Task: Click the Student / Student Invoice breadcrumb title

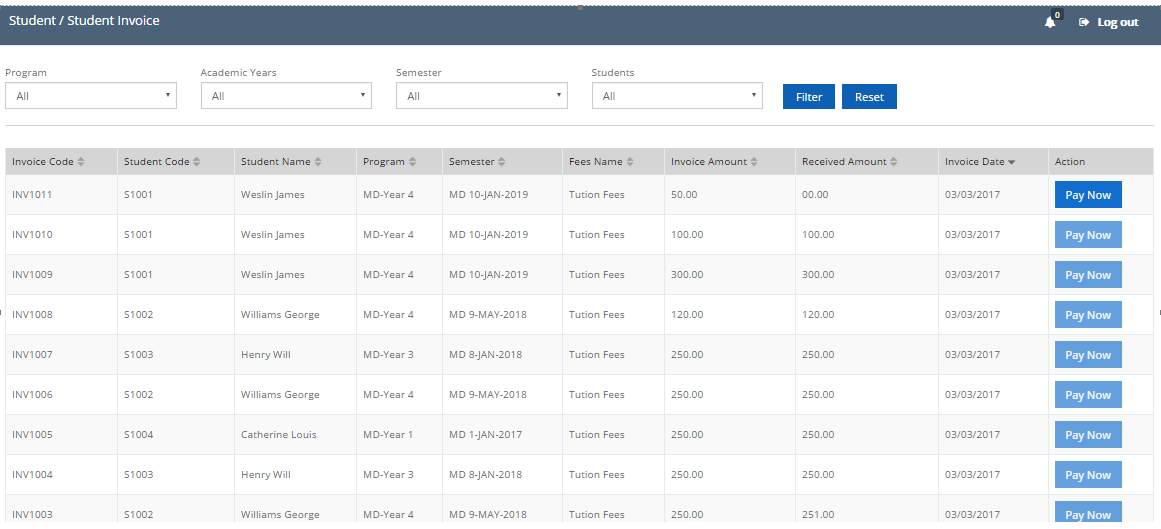Action: click(84, 21)
